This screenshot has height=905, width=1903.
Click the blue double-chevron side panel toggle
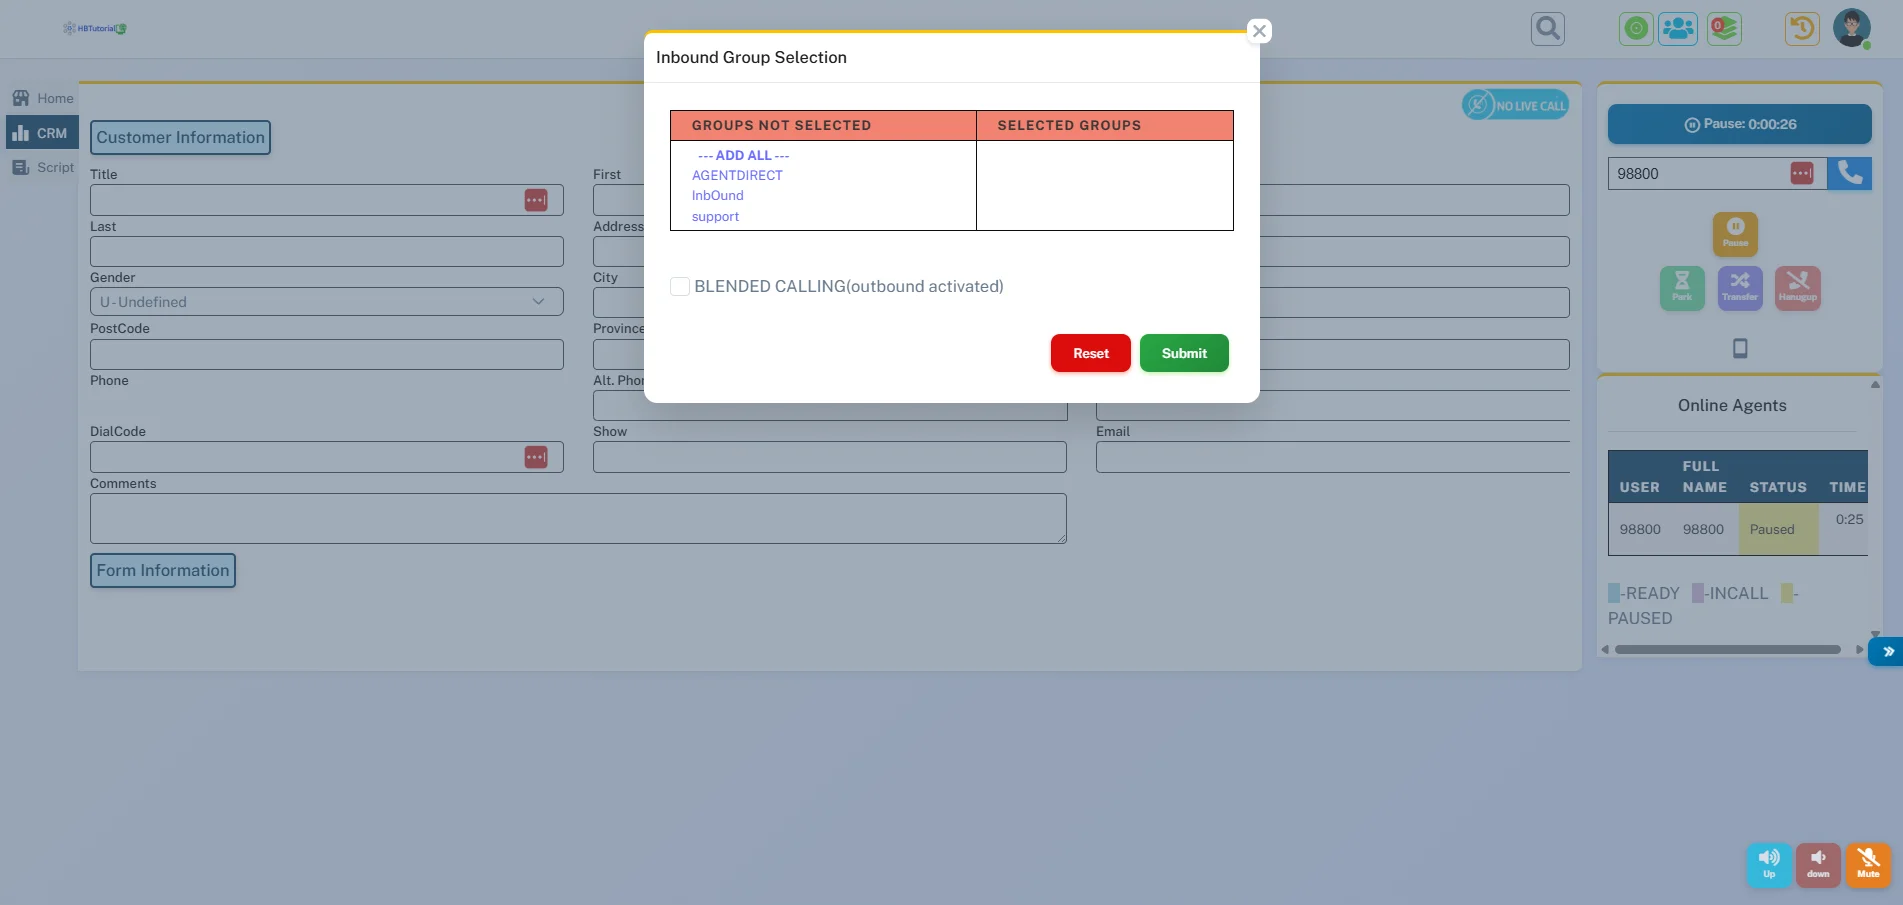[x=1886, y=651]
